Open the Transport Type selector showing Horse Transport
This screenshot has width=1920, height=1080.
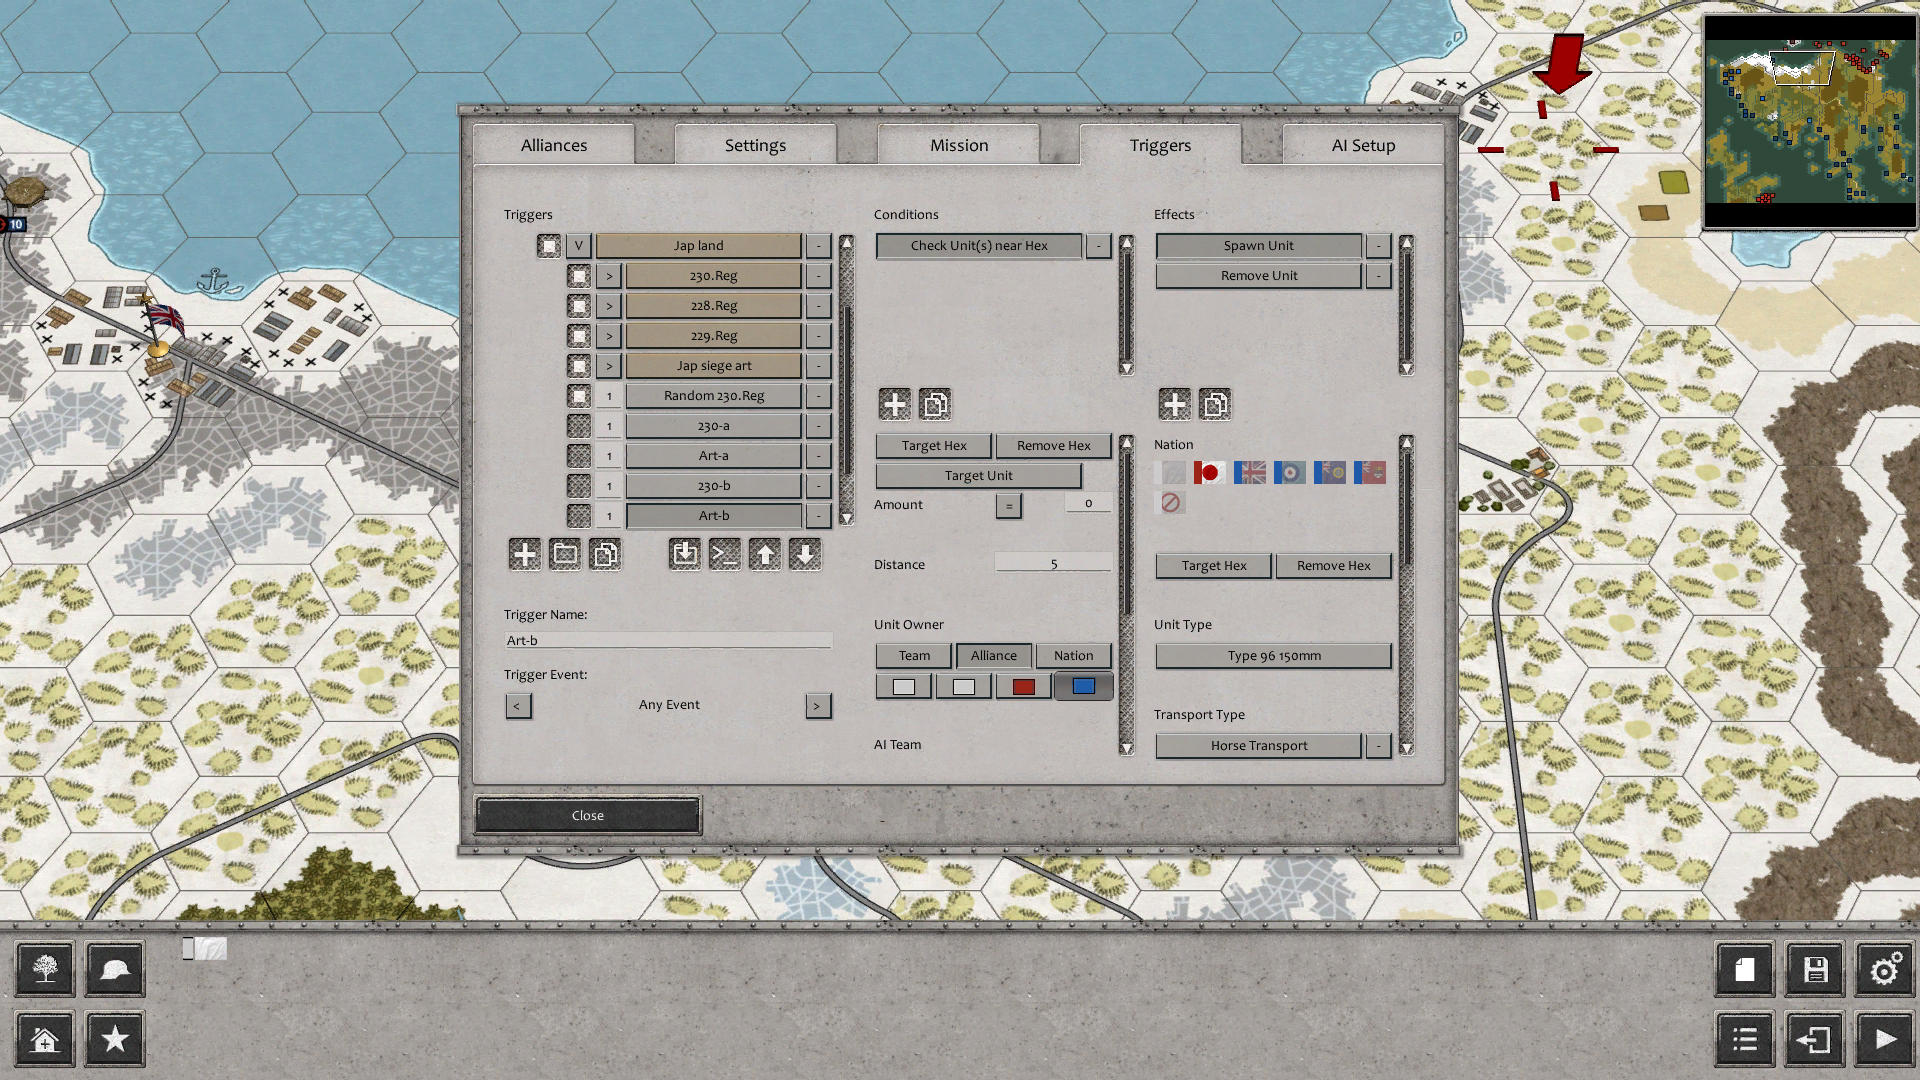[x=1257, y=745]
